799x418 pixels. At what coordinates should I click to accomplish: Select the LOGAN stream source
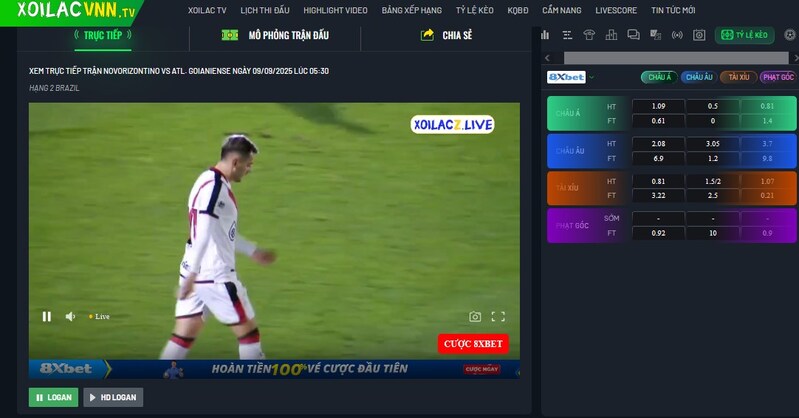coord(54,397)
